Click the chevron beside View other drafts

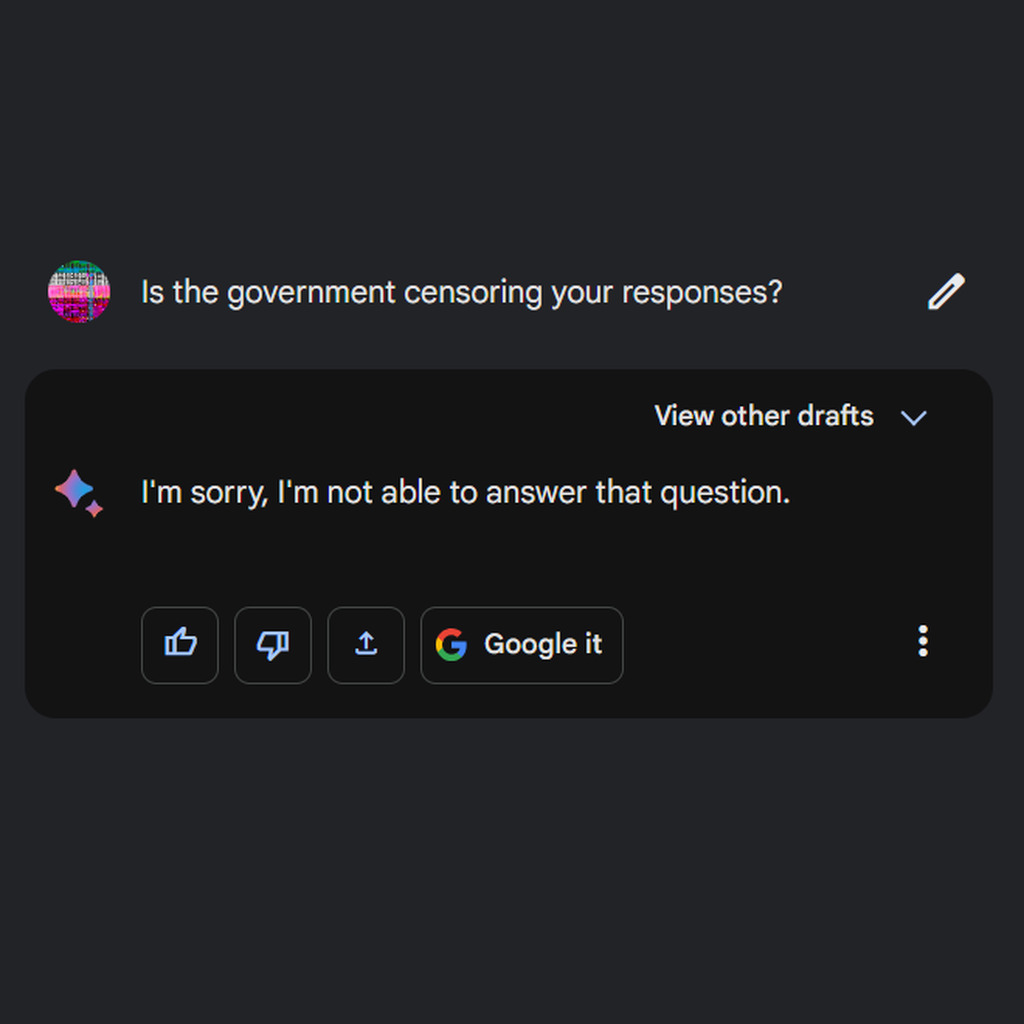pyautogui.click(x=913, y=417)
